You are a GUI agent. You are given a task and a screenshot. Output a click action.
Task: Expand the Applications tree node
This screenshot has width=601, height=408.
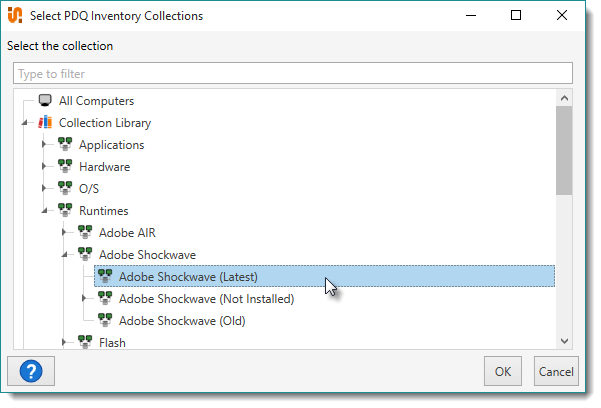44,145
